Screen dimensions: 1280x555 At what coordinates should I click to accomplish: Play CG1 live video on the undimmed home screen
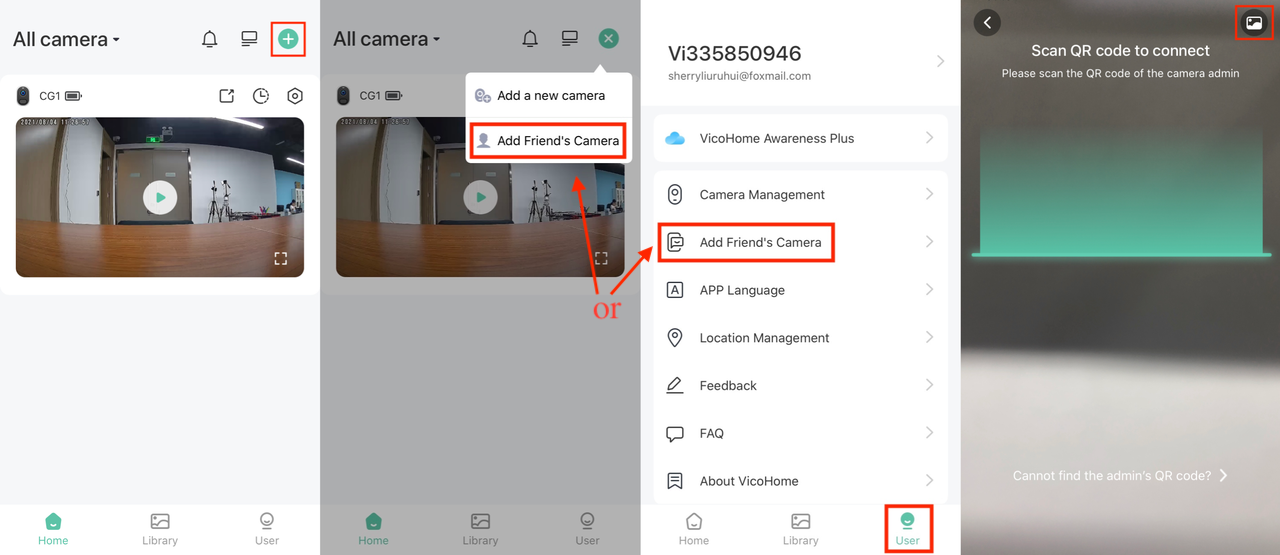click(160, 197)
